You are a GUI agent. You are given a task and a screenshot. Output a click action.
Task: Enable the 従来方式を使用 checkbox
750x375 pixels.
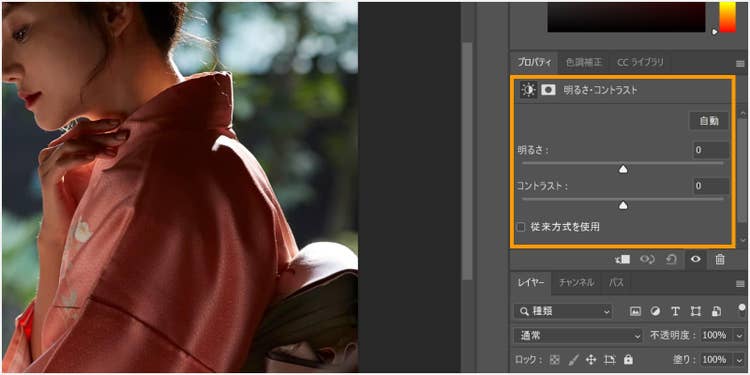coord(521,227)
